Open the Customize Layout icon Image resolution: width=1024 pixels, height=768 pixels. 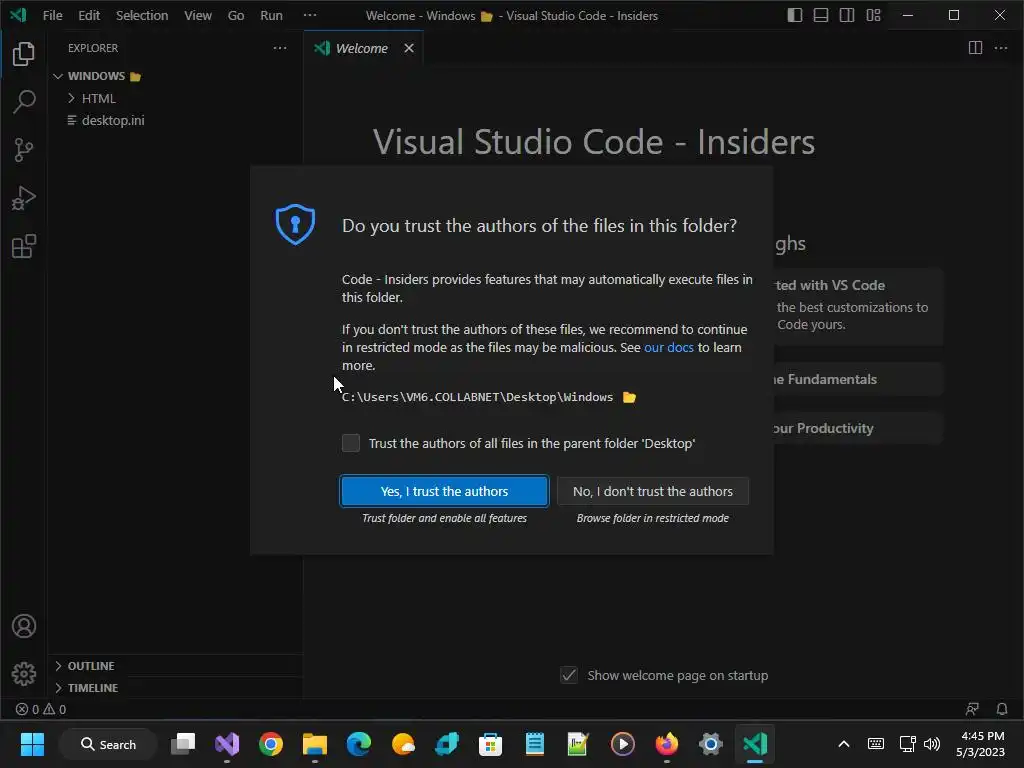coord(873,15)
